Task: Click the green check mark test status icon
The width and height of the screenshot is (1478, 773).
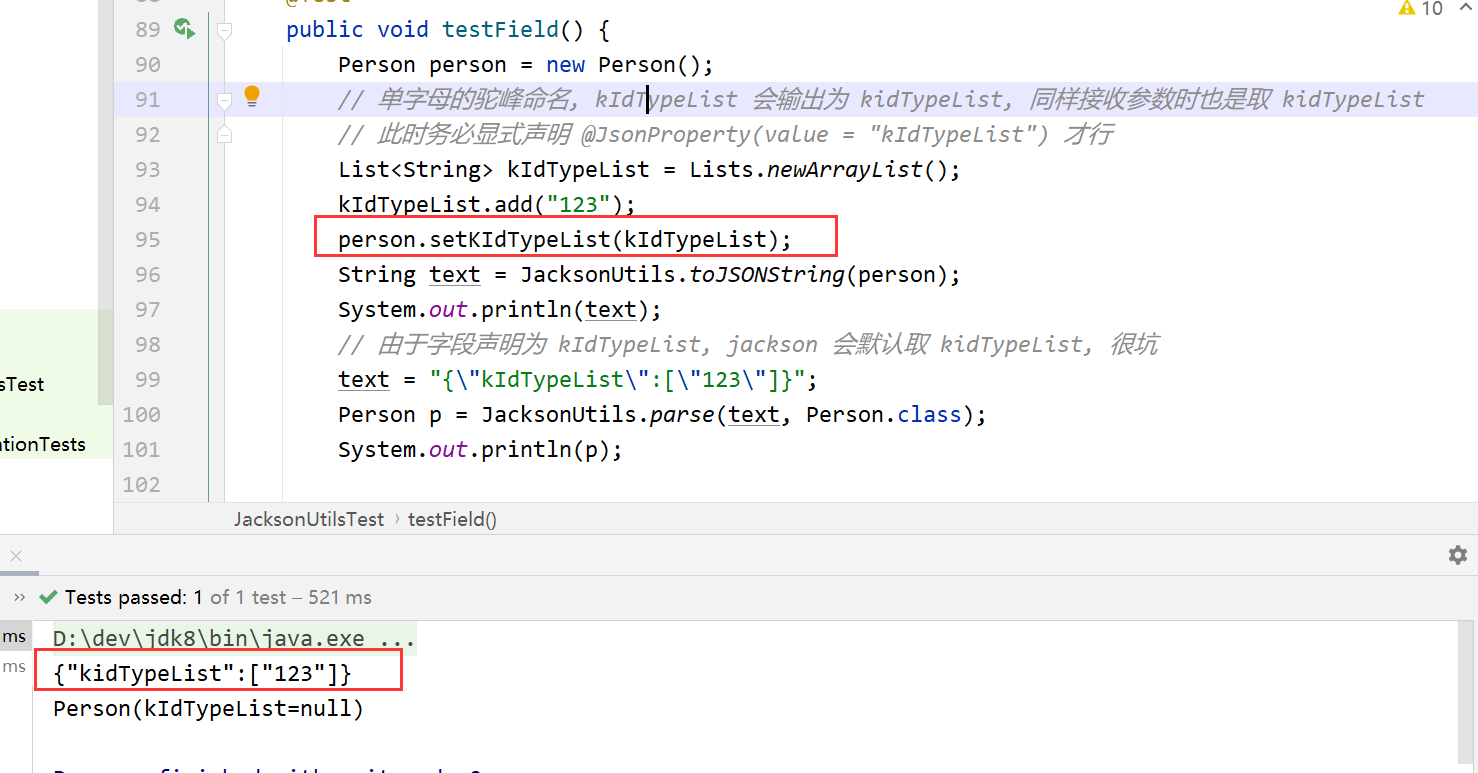Action: (x=47, y=597)
